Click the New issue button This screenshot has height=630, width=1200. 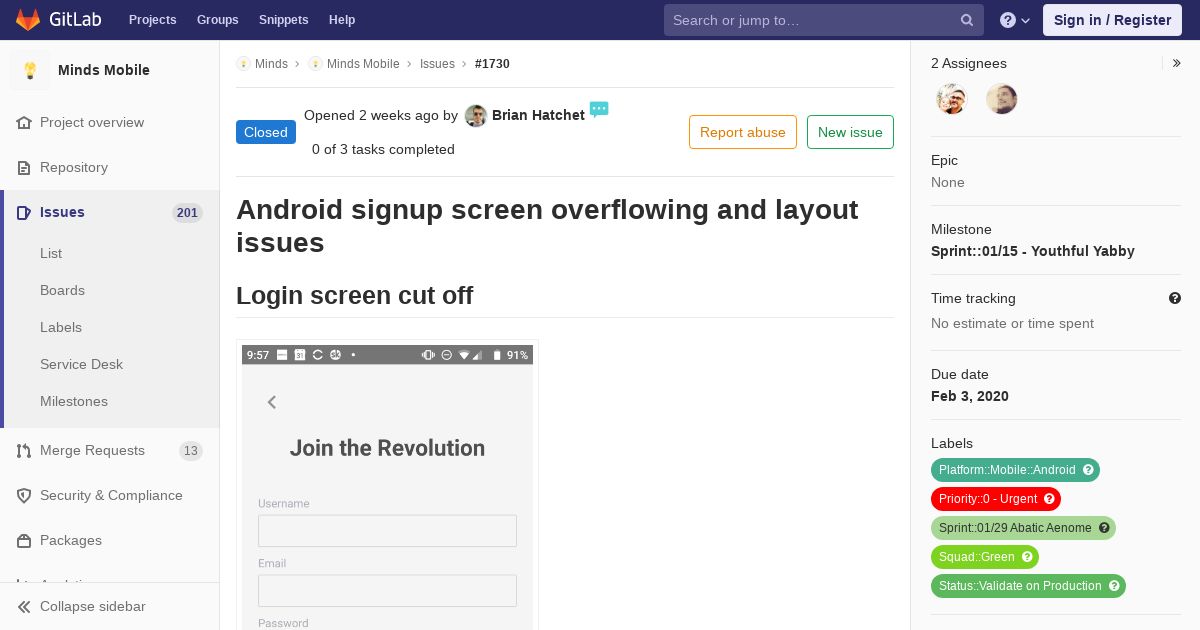coord(850,132)
